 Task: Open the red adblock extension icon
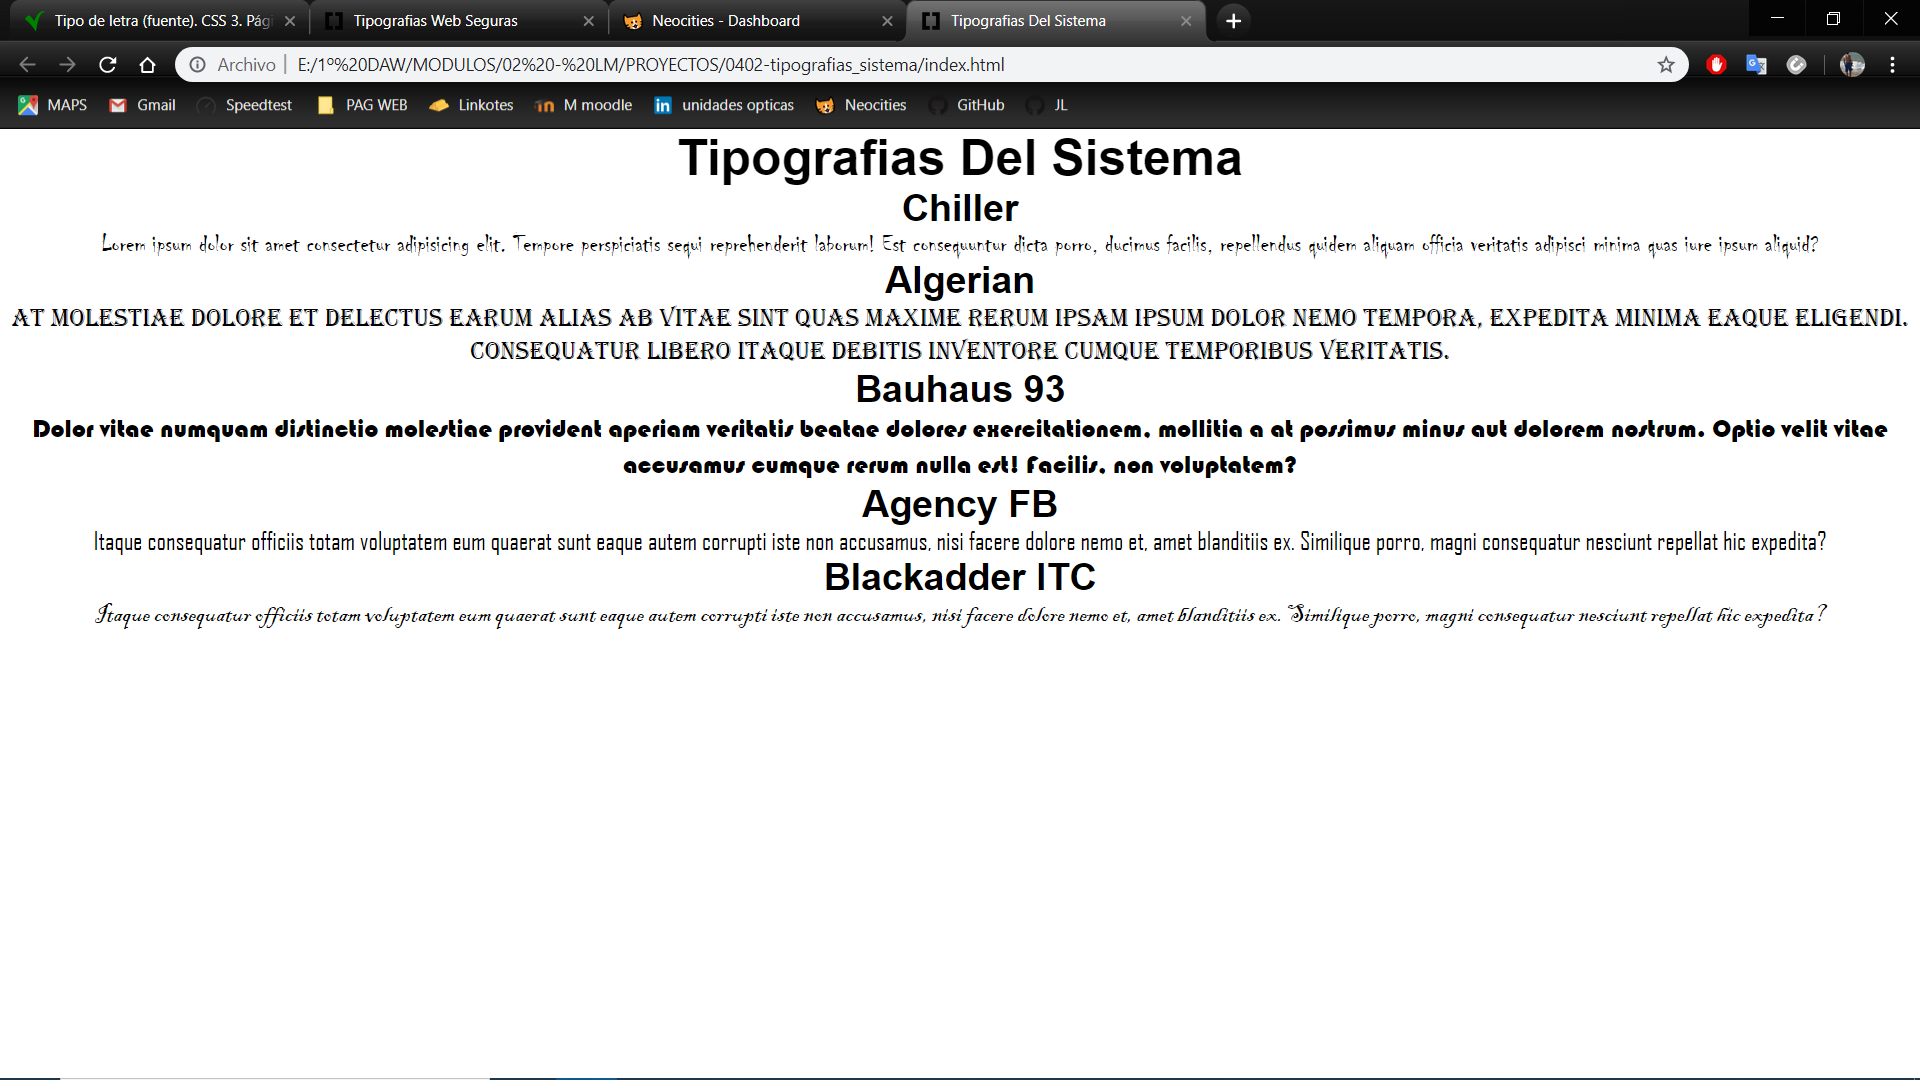(1717, 65)
